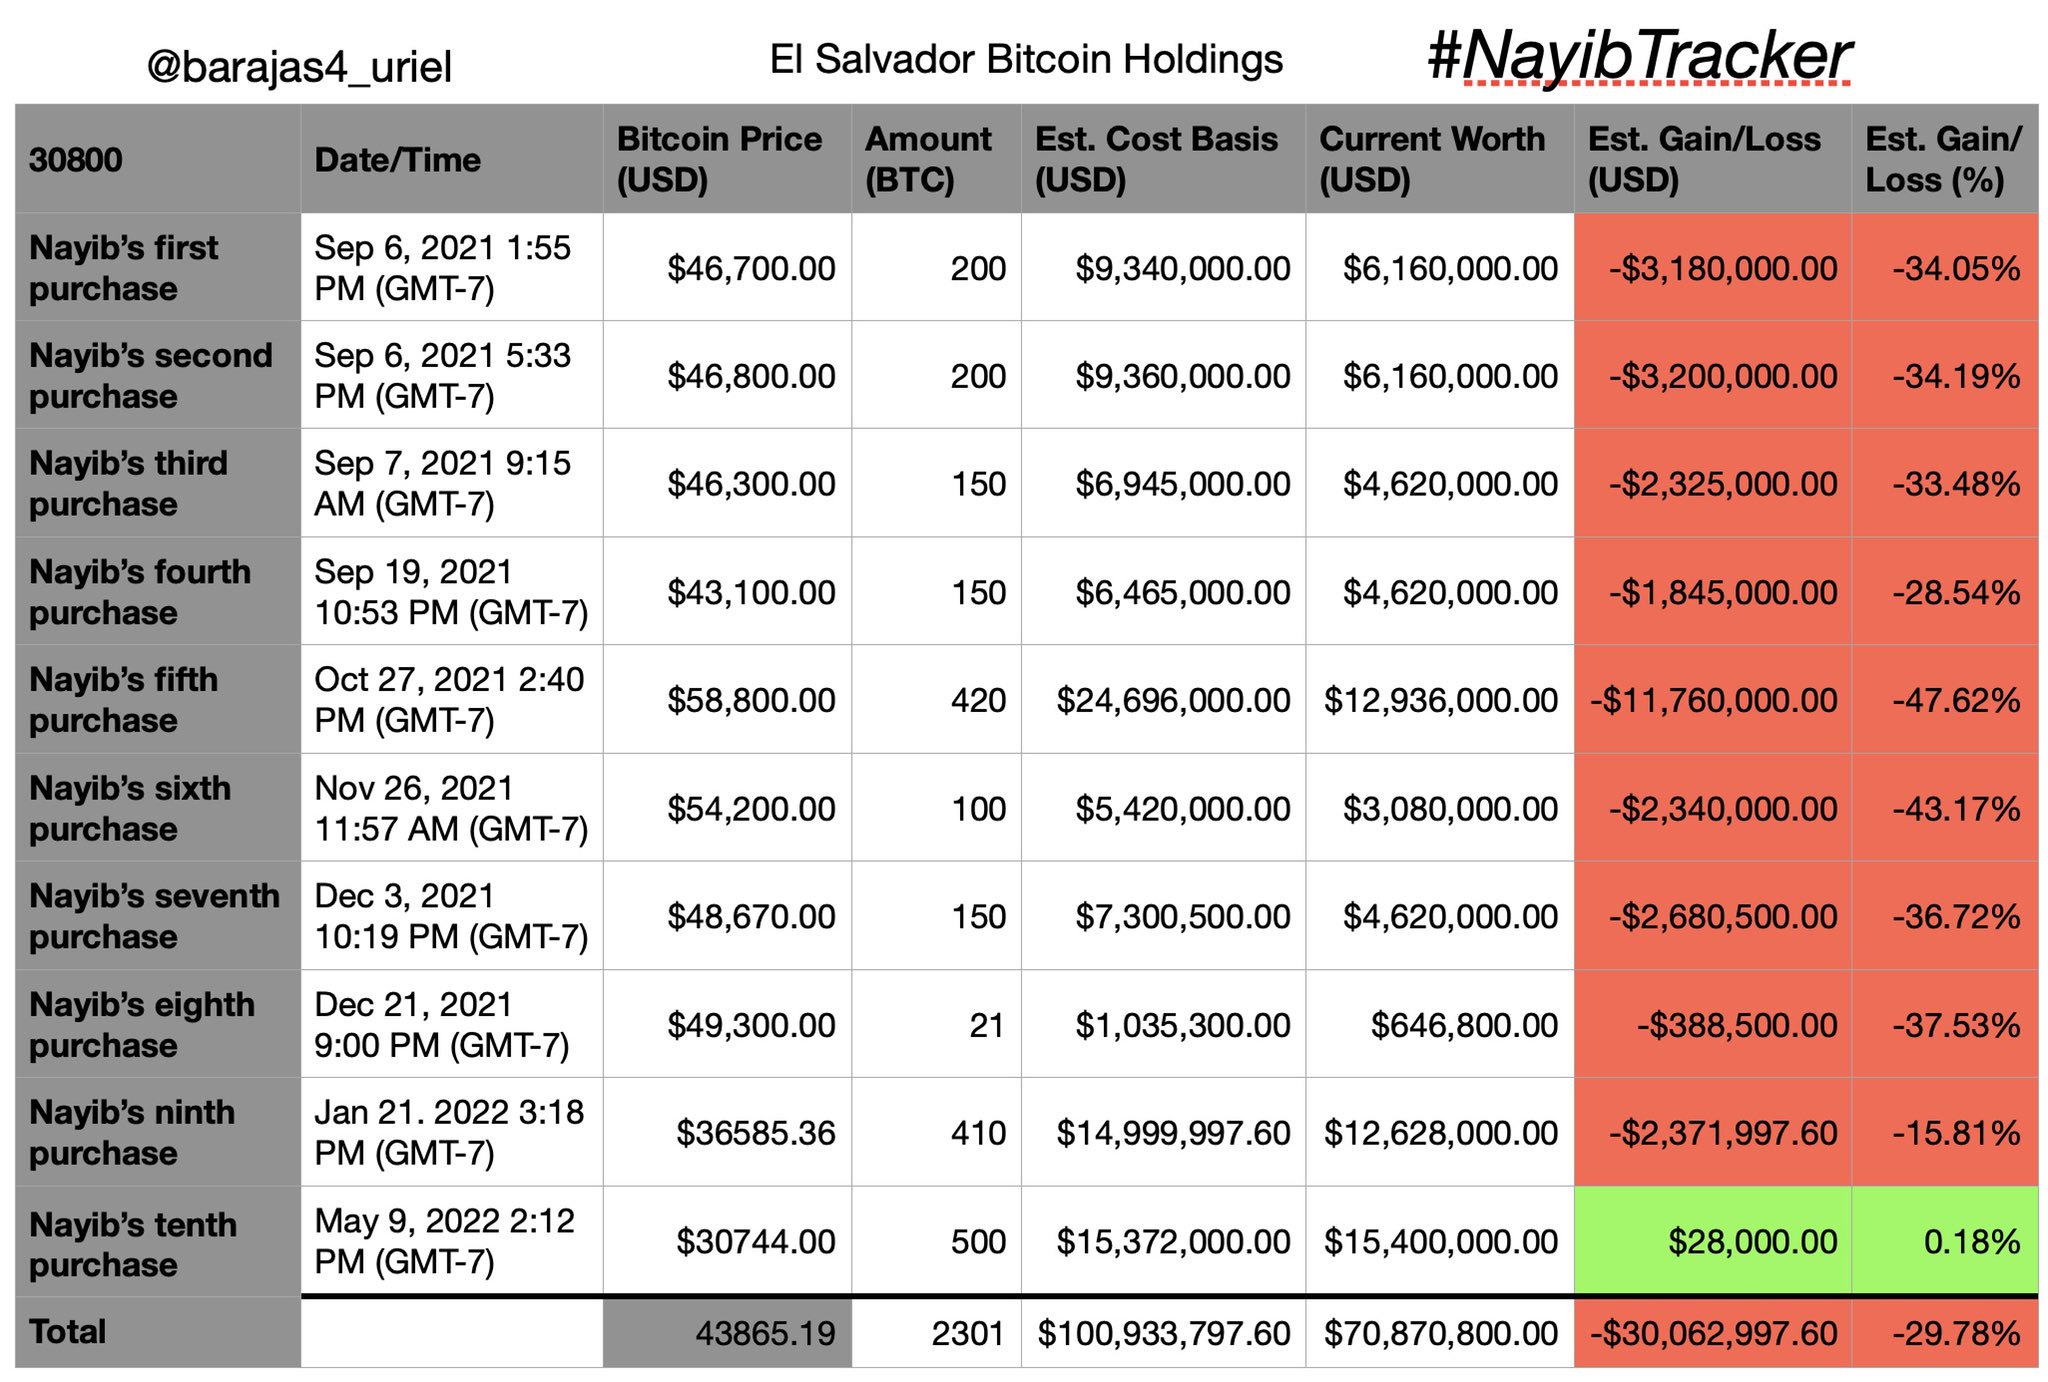Image resolution: width=2048 pixels, height=1382 pixels.
Task: Select the average price 43865.19 cell
Action: 765,1333
